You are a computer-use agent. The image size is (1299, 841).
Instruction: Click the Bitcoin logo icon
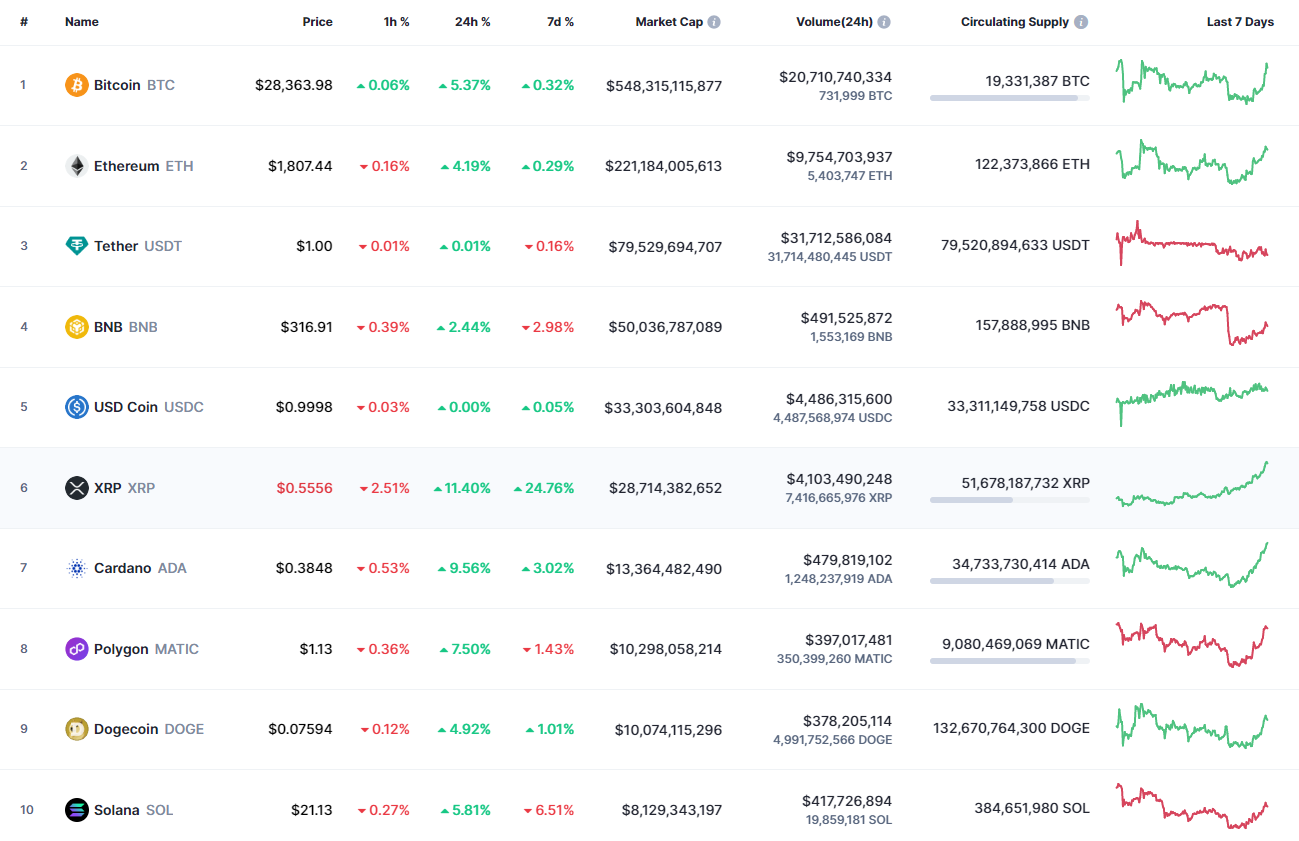tap(75, 85)
